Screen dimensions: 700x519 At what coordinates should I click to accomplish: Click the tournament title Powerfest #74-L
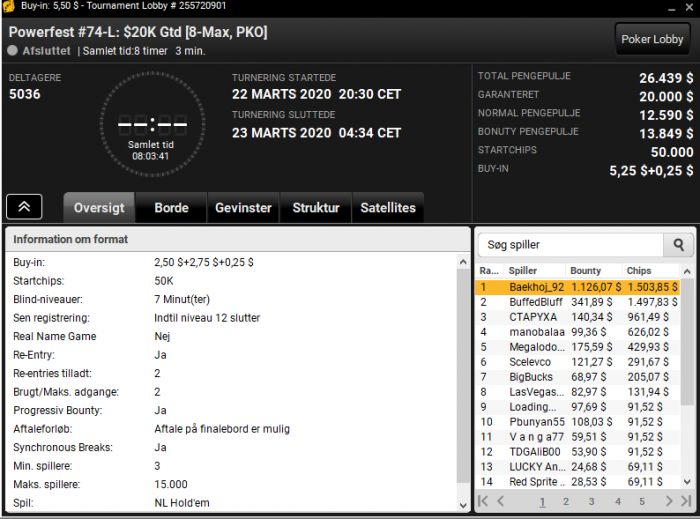(x=138, y=32)
